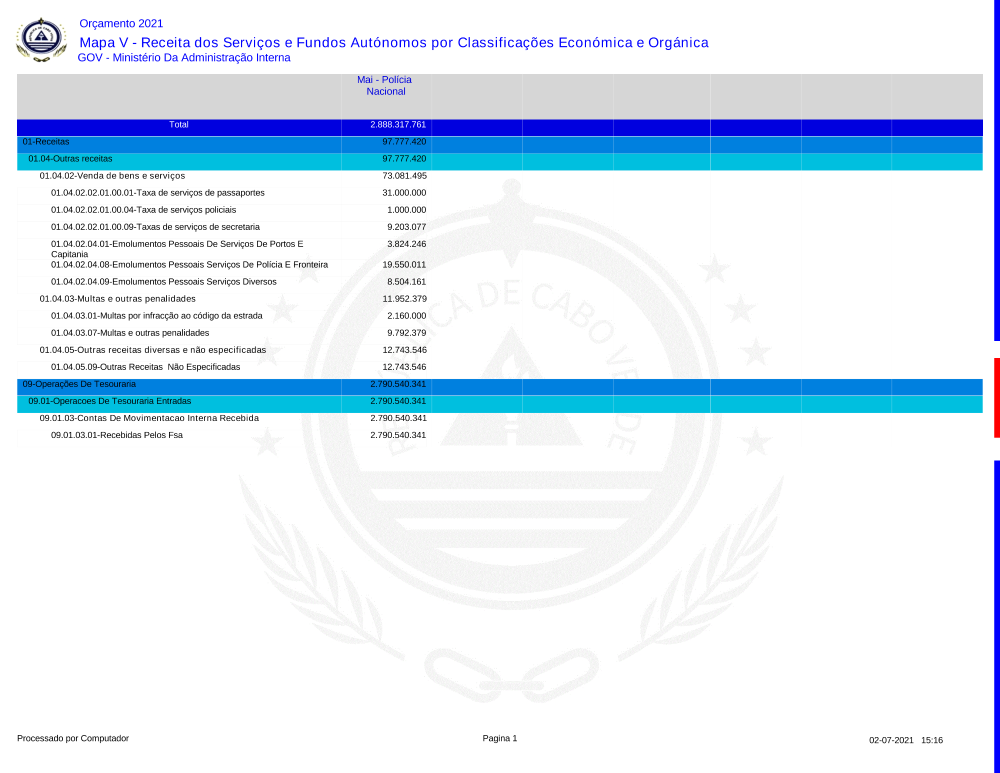Image resolution: width=1000 pixels, height=773 pixels.
Task: Collapse the 01-Receitas section row
Action: coord(46,142)
